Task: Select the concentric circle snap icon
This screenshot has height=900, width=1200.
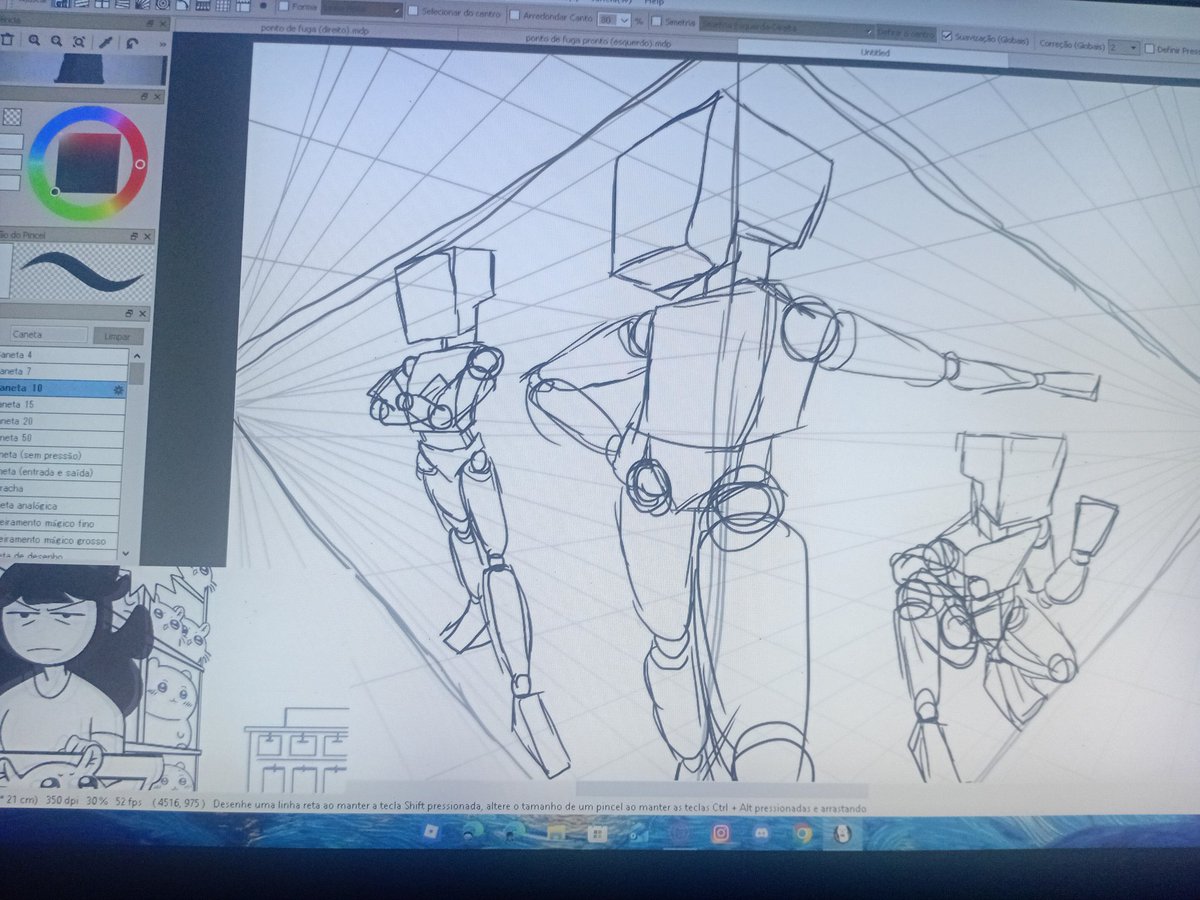Action: pos(162,4)
